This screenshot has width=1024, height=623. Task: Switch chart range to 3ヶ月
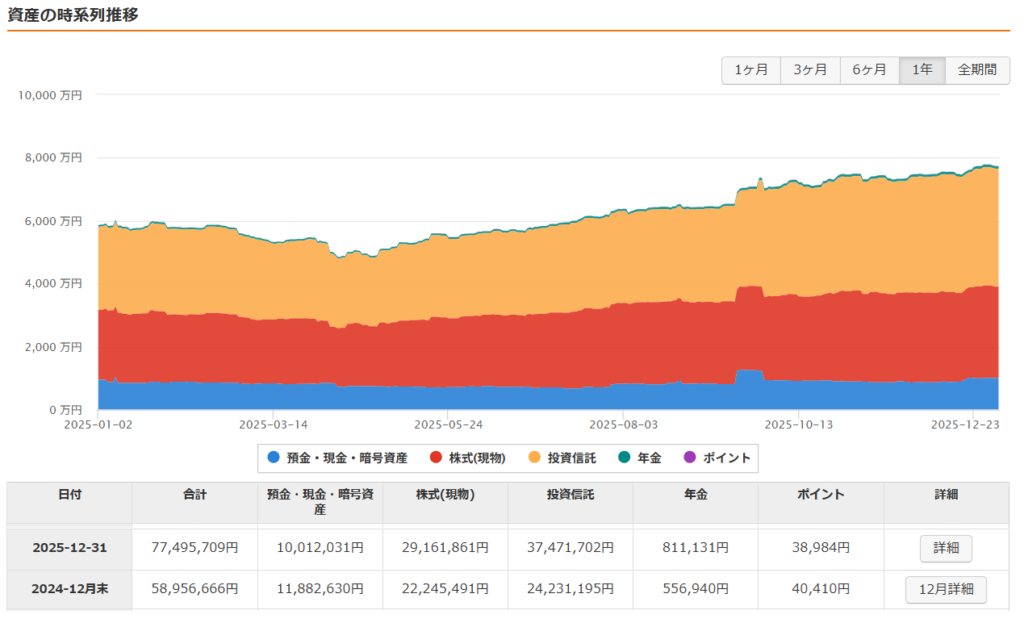point(810,70)
